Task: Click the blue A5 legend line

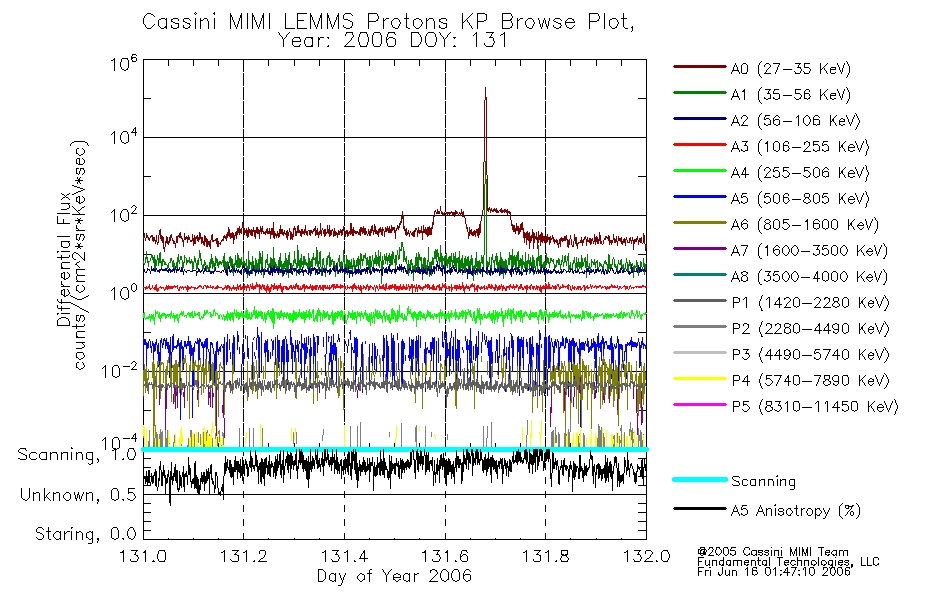Action: point(699,197)
